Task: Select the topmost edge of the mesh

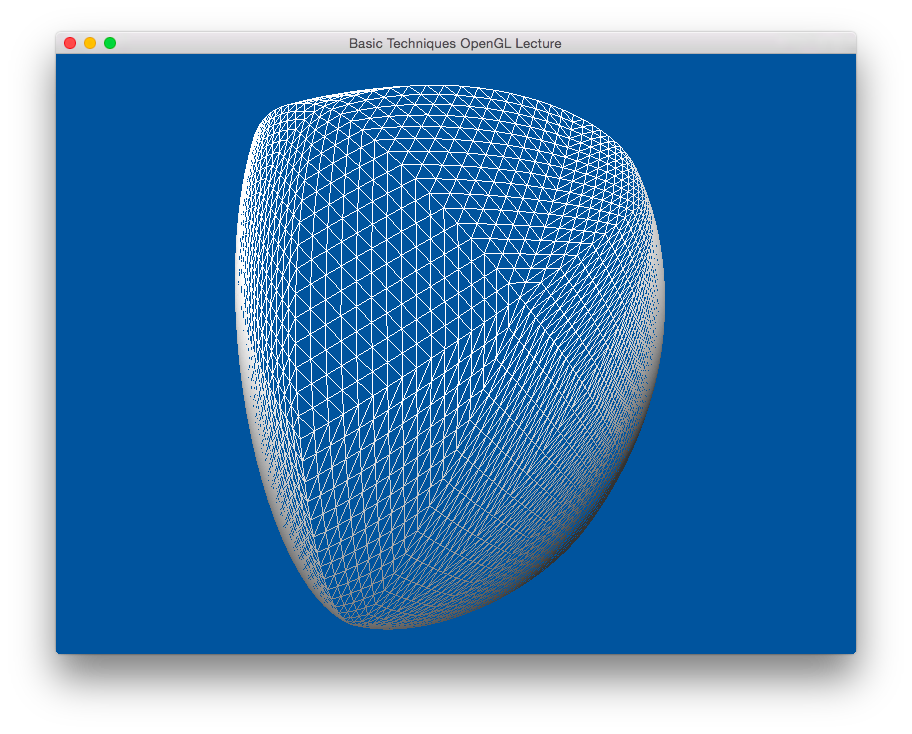Action: [x=455, y=87]
